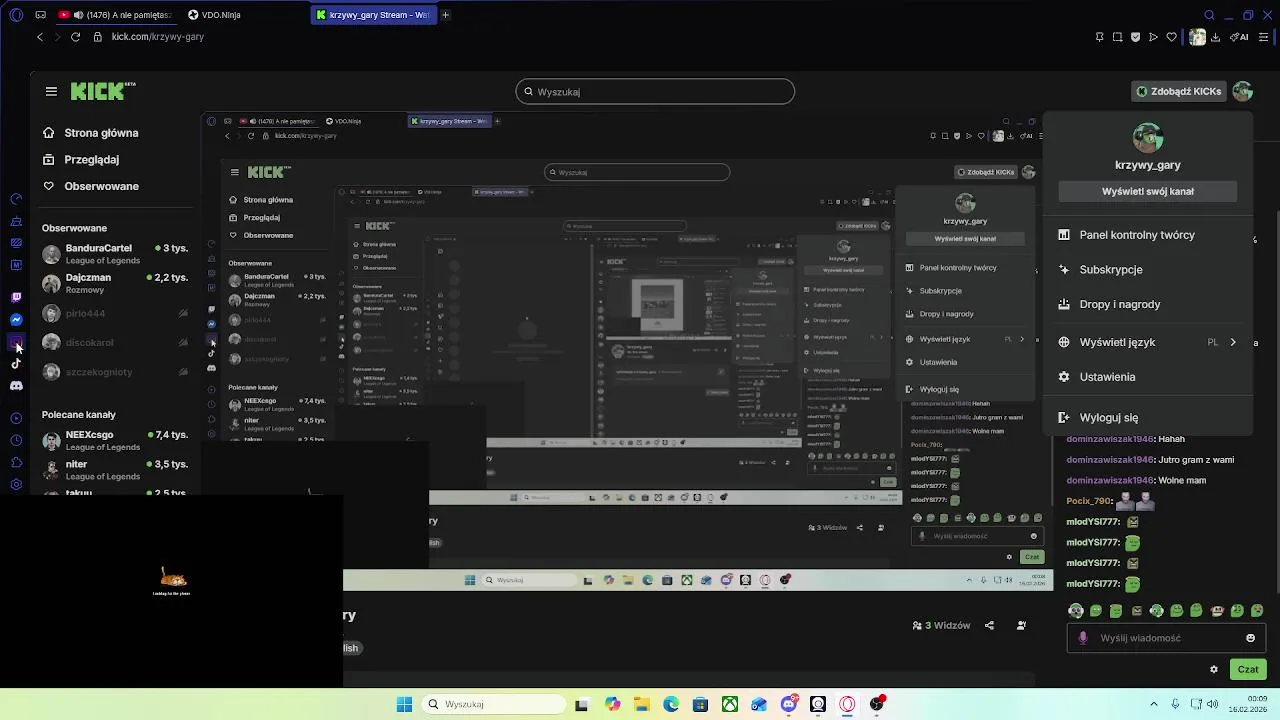Switch to the VDO.Ninja tab
The height and width of the screenshot is (720, 1280).
(x=214, y=15)
